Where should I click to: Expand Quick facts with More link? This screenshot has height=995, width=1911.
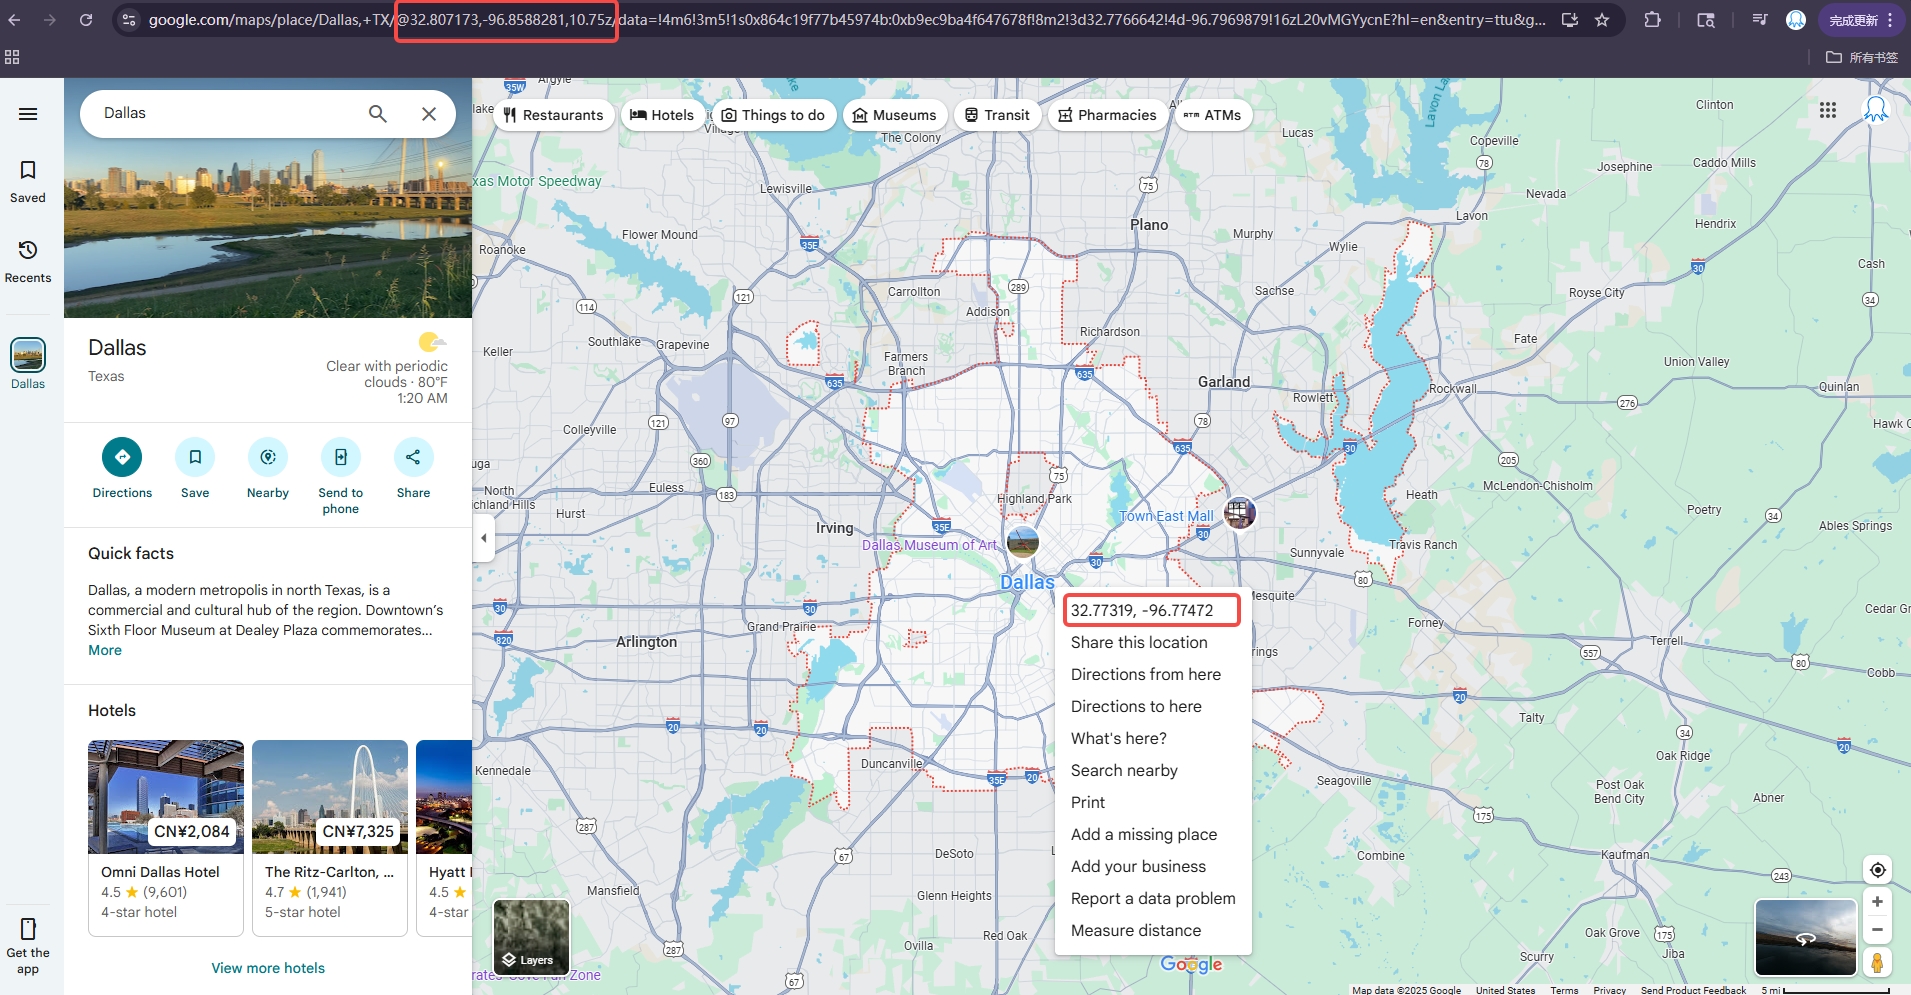tap(105, 650)
